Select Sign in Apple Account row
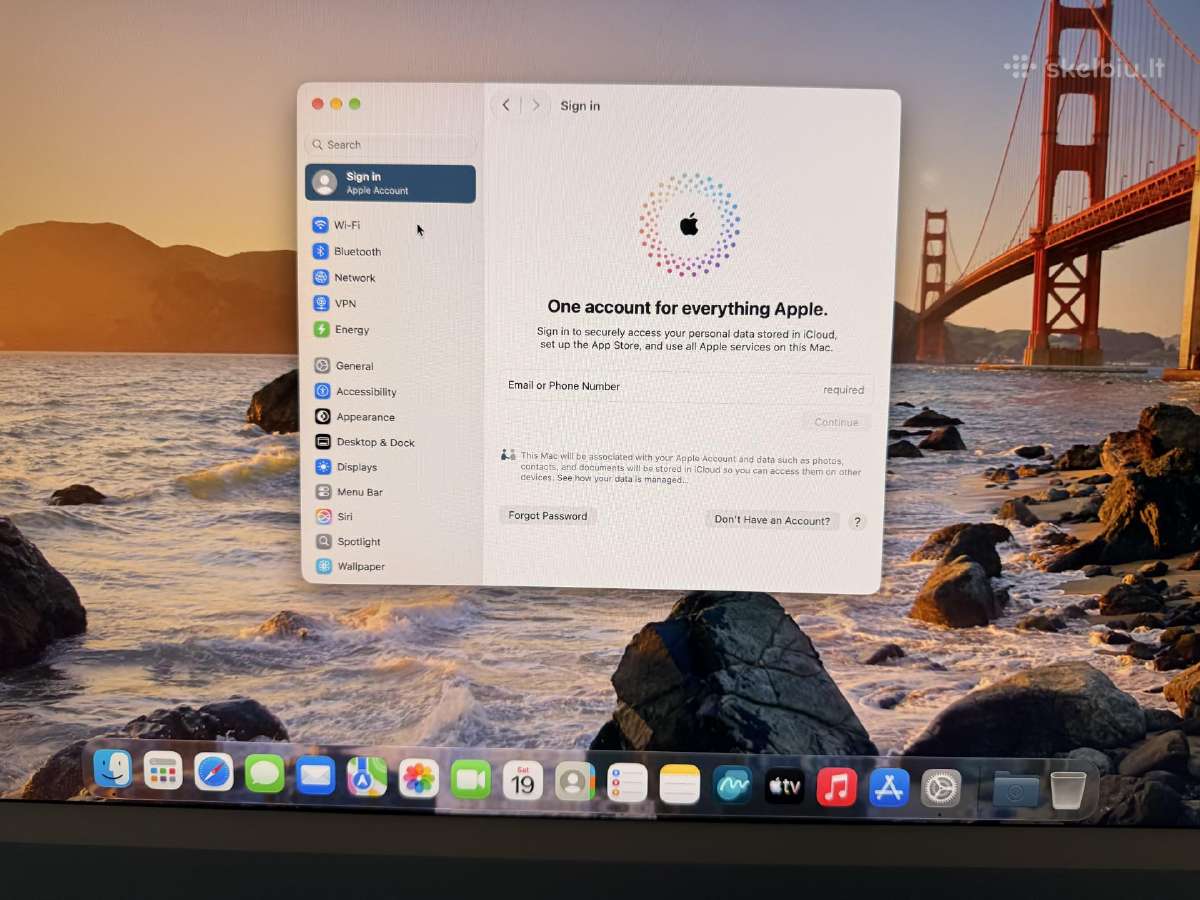Screen dimensions: 1200x900 390,183
